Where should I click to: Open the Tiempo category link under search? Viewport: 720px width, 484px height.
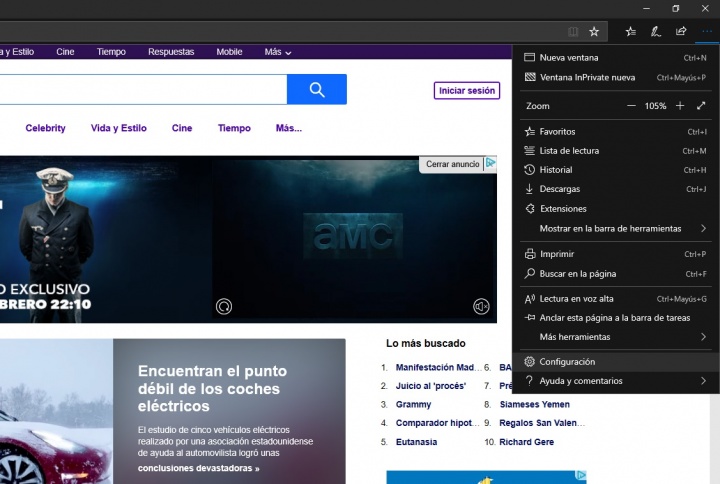point(234,128)
